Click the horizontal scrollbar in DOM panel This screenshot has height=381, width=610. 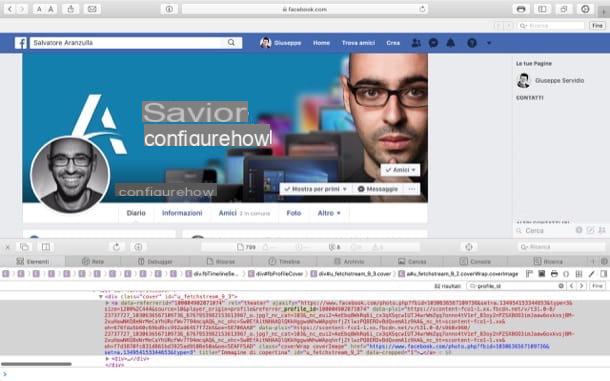click(36, 364)
